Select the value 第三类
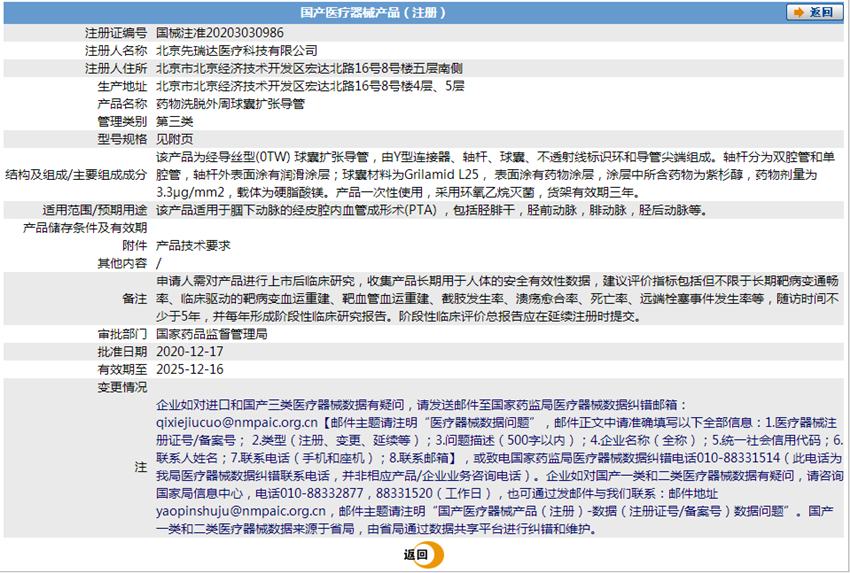This screenshot has width=850, height=573. [x=175, y=121]
